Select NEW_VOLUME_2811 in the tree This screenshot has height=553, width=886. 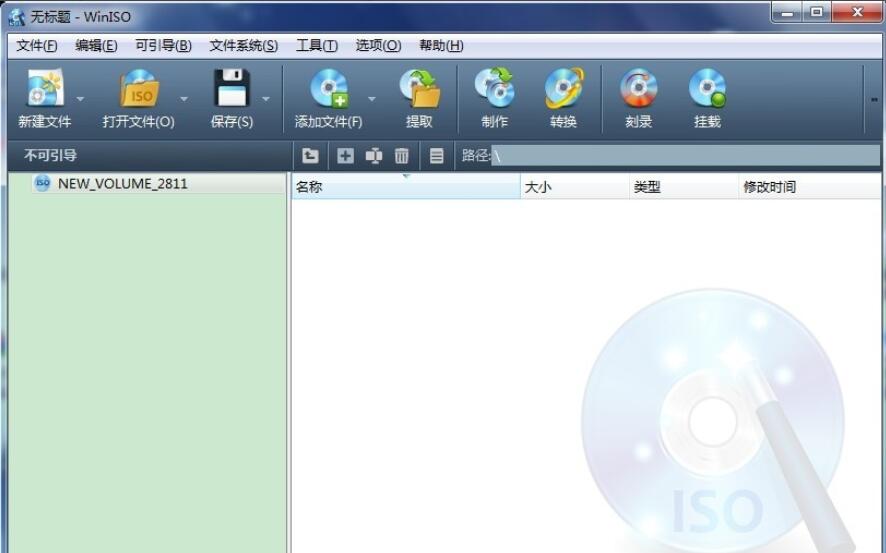(x=122, y=184)
